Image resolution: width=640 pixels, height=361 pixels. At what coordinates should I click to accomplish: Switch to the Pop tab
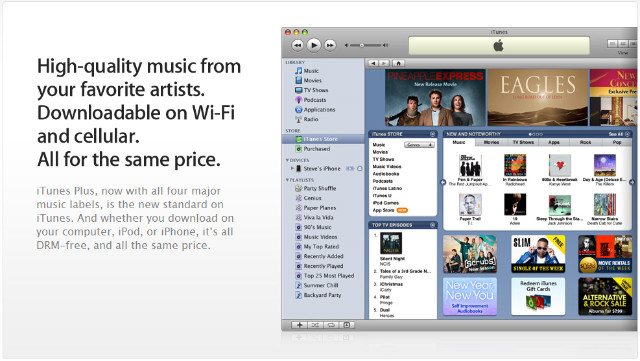click(x=617, y=143)
